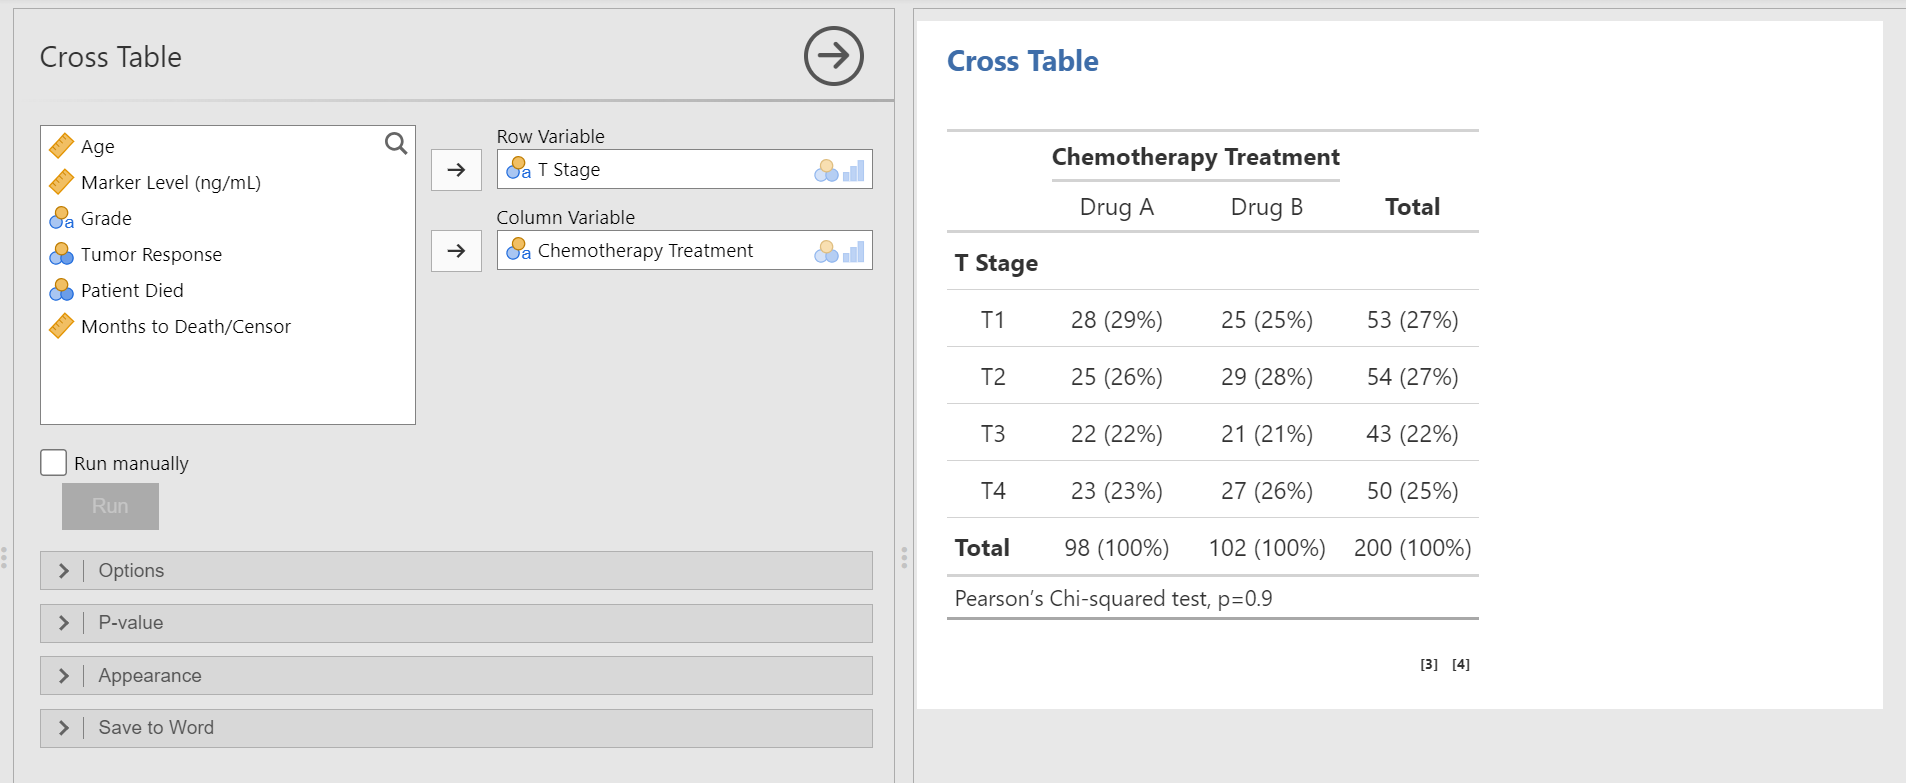Open footnote reference [3]
The height and width of the screenshot is (783, 1906).
coord(1429,664)
